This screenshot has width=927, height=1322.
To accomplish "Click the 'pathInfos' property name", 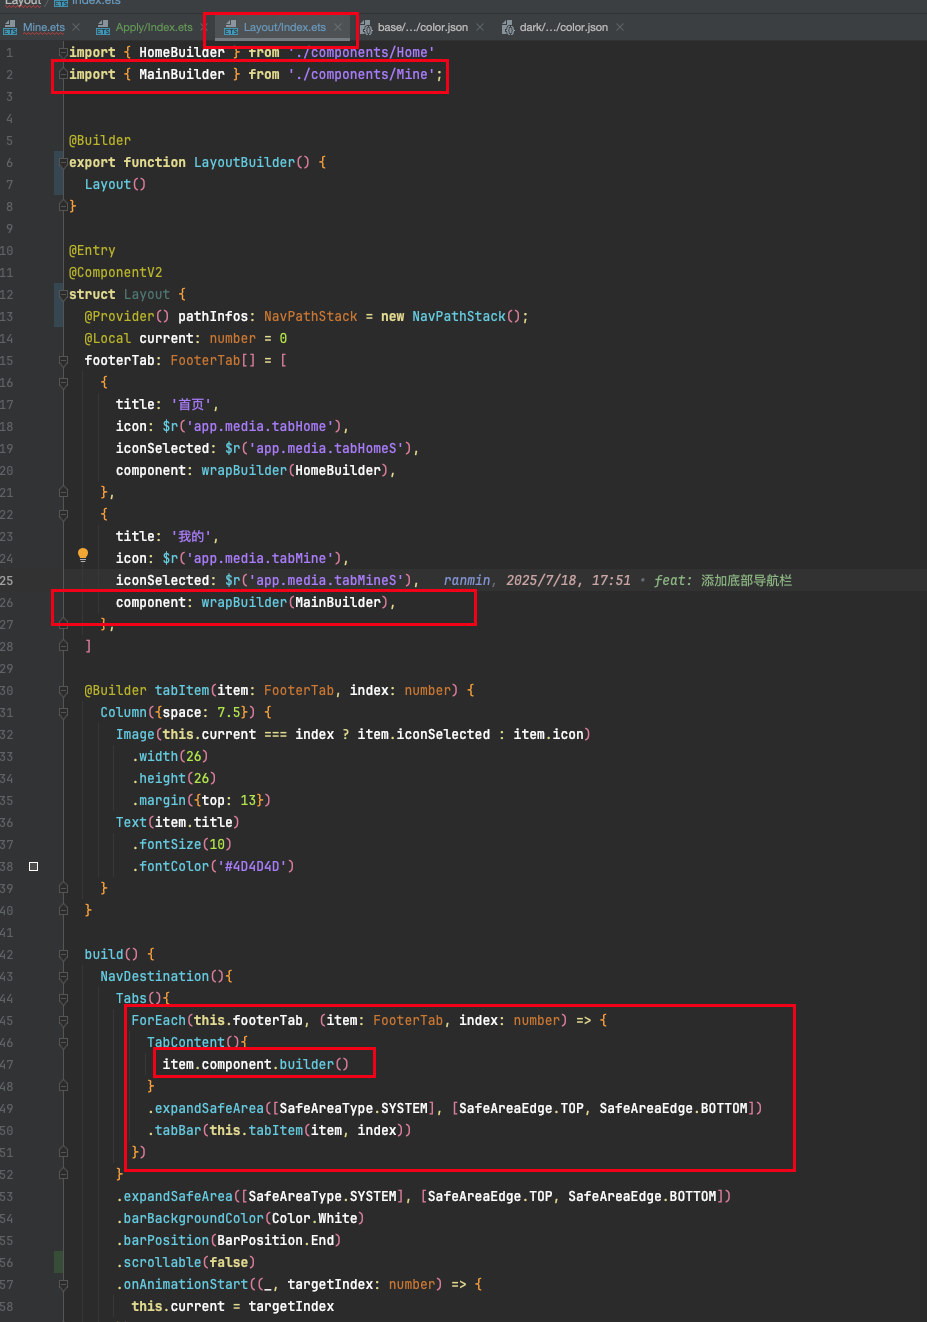I will 213,316.
